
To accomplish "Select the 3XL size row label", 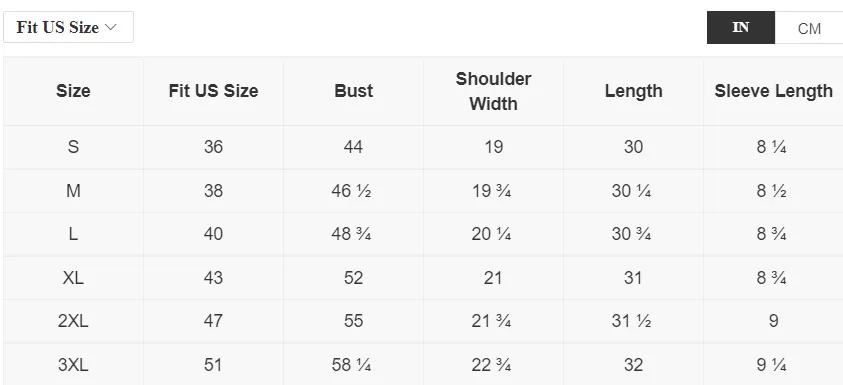I will (x=73, y=365).
